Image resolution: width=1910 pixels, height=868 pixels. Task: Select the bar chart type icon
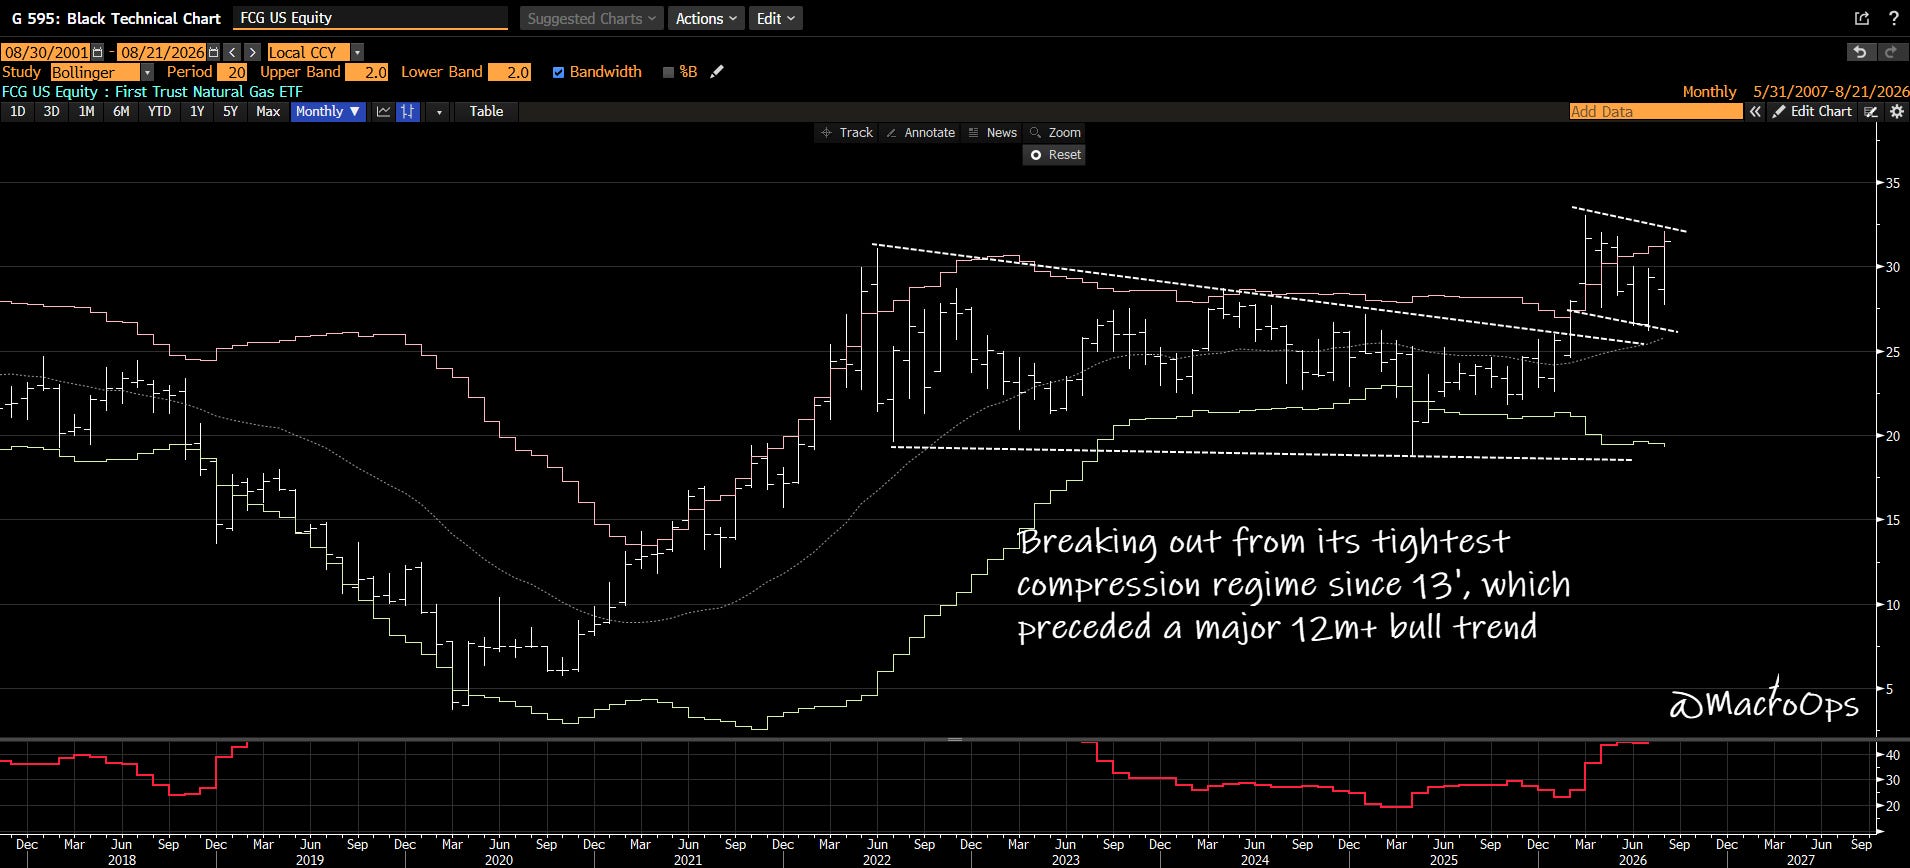(407, 112)
